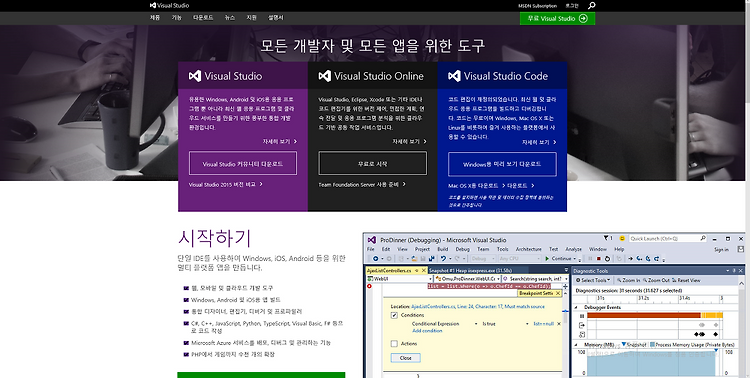The image size is (750, 378).
Task: Open the File menu in Visual Studio
Action: 371,249
